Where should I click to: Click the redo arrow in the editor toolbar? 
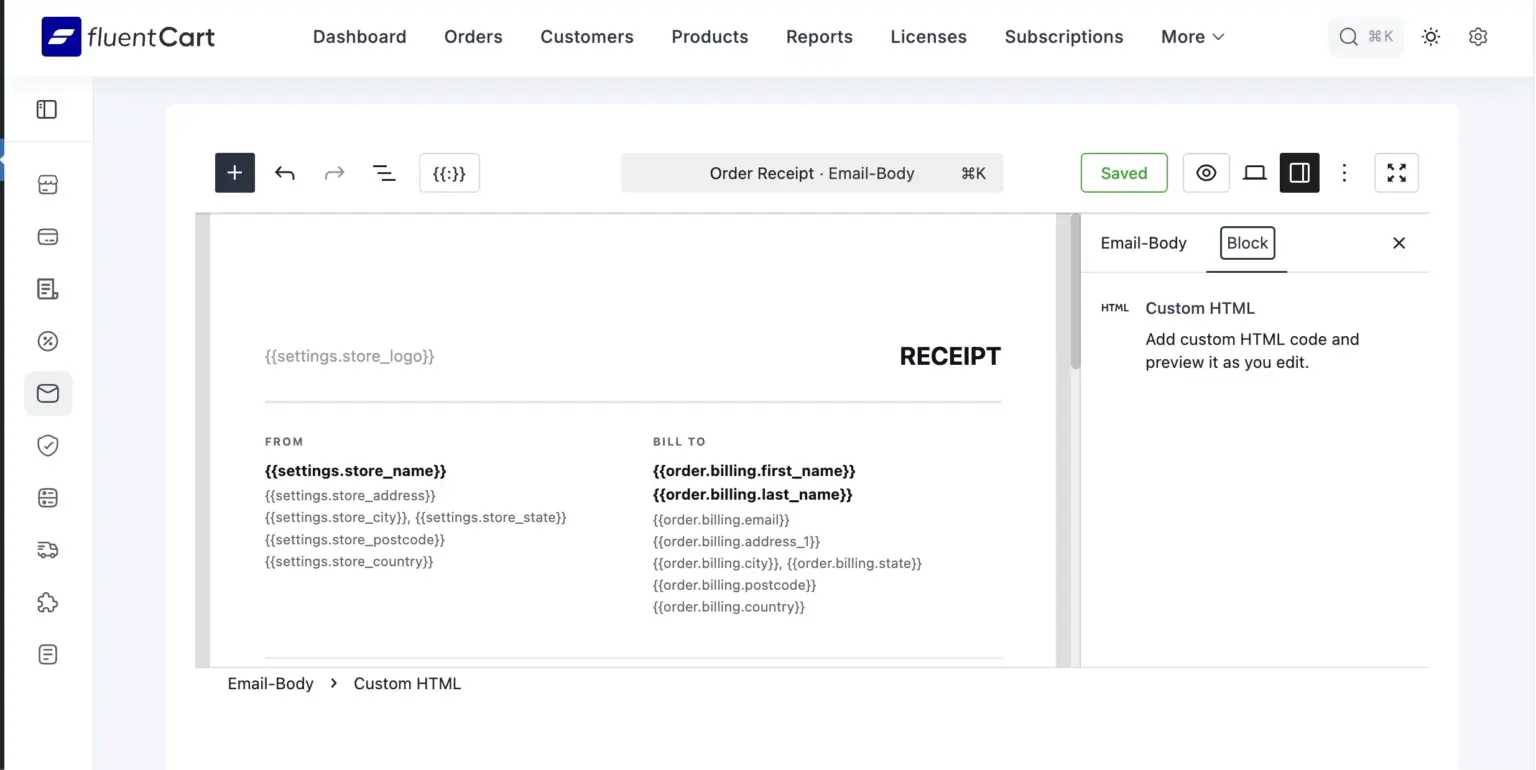point(334,172)
